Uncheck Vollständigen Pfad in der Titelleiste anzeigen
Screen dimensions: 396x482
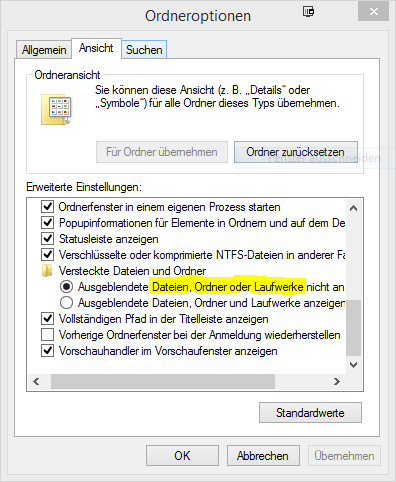click(x=47, y=319)
